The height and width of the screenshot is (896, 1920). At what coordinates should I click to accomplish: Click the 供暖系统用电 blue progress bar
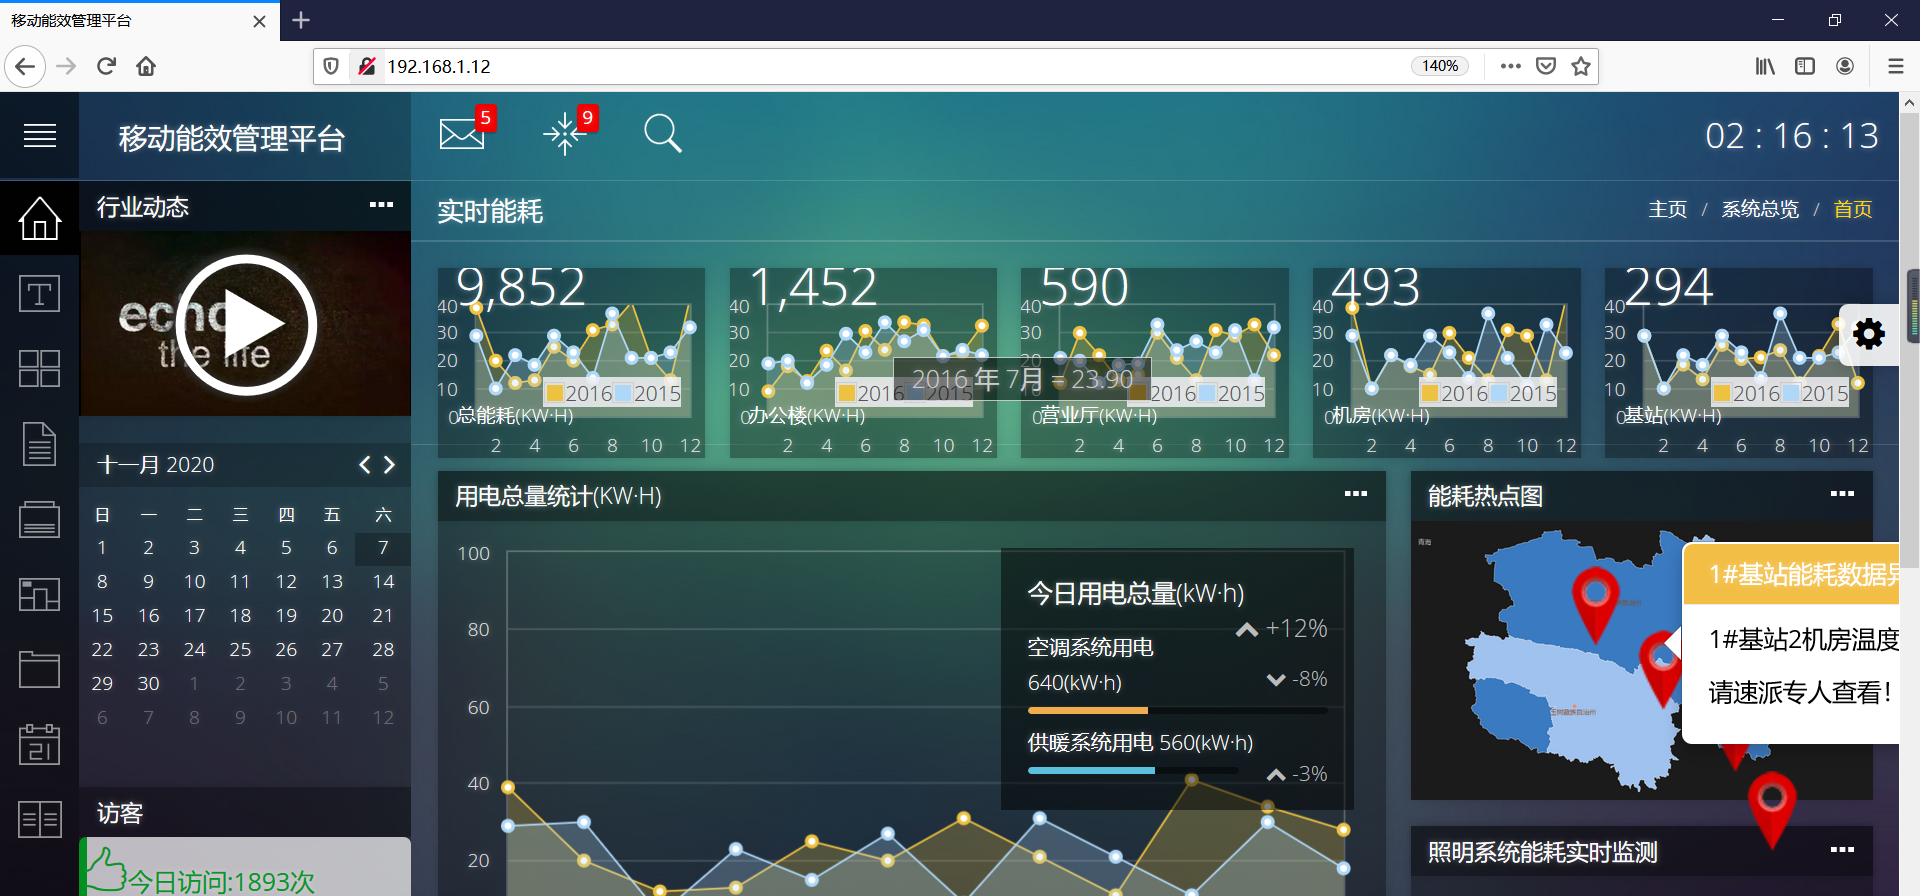pyautogui.click(x=1091, y=770)
